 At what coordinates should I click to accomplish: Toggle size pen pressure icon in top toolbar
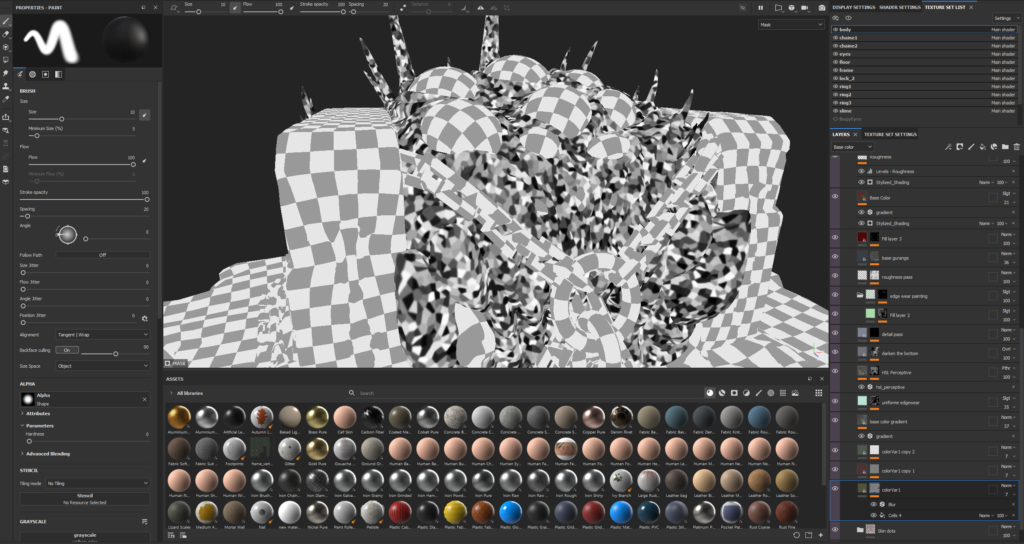[235, 8]
